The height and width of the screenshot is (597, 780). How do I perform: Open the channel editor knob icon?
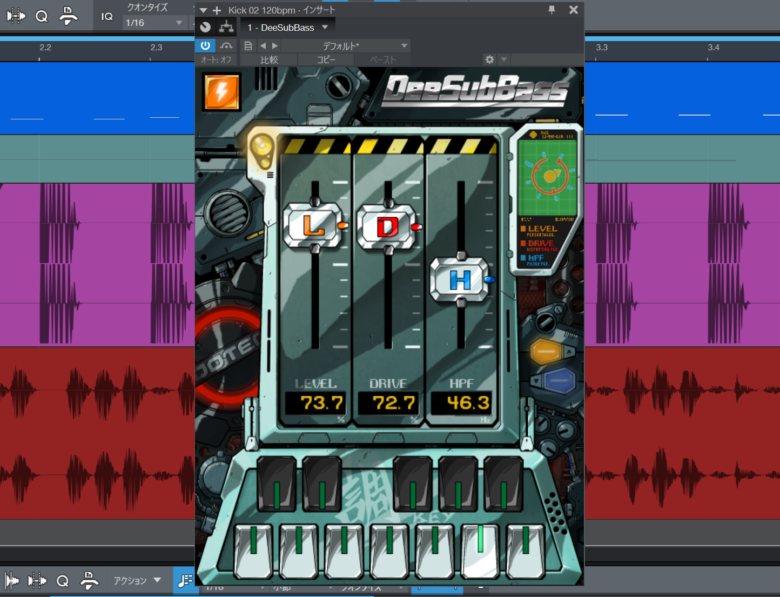click(x=205, y=27)
